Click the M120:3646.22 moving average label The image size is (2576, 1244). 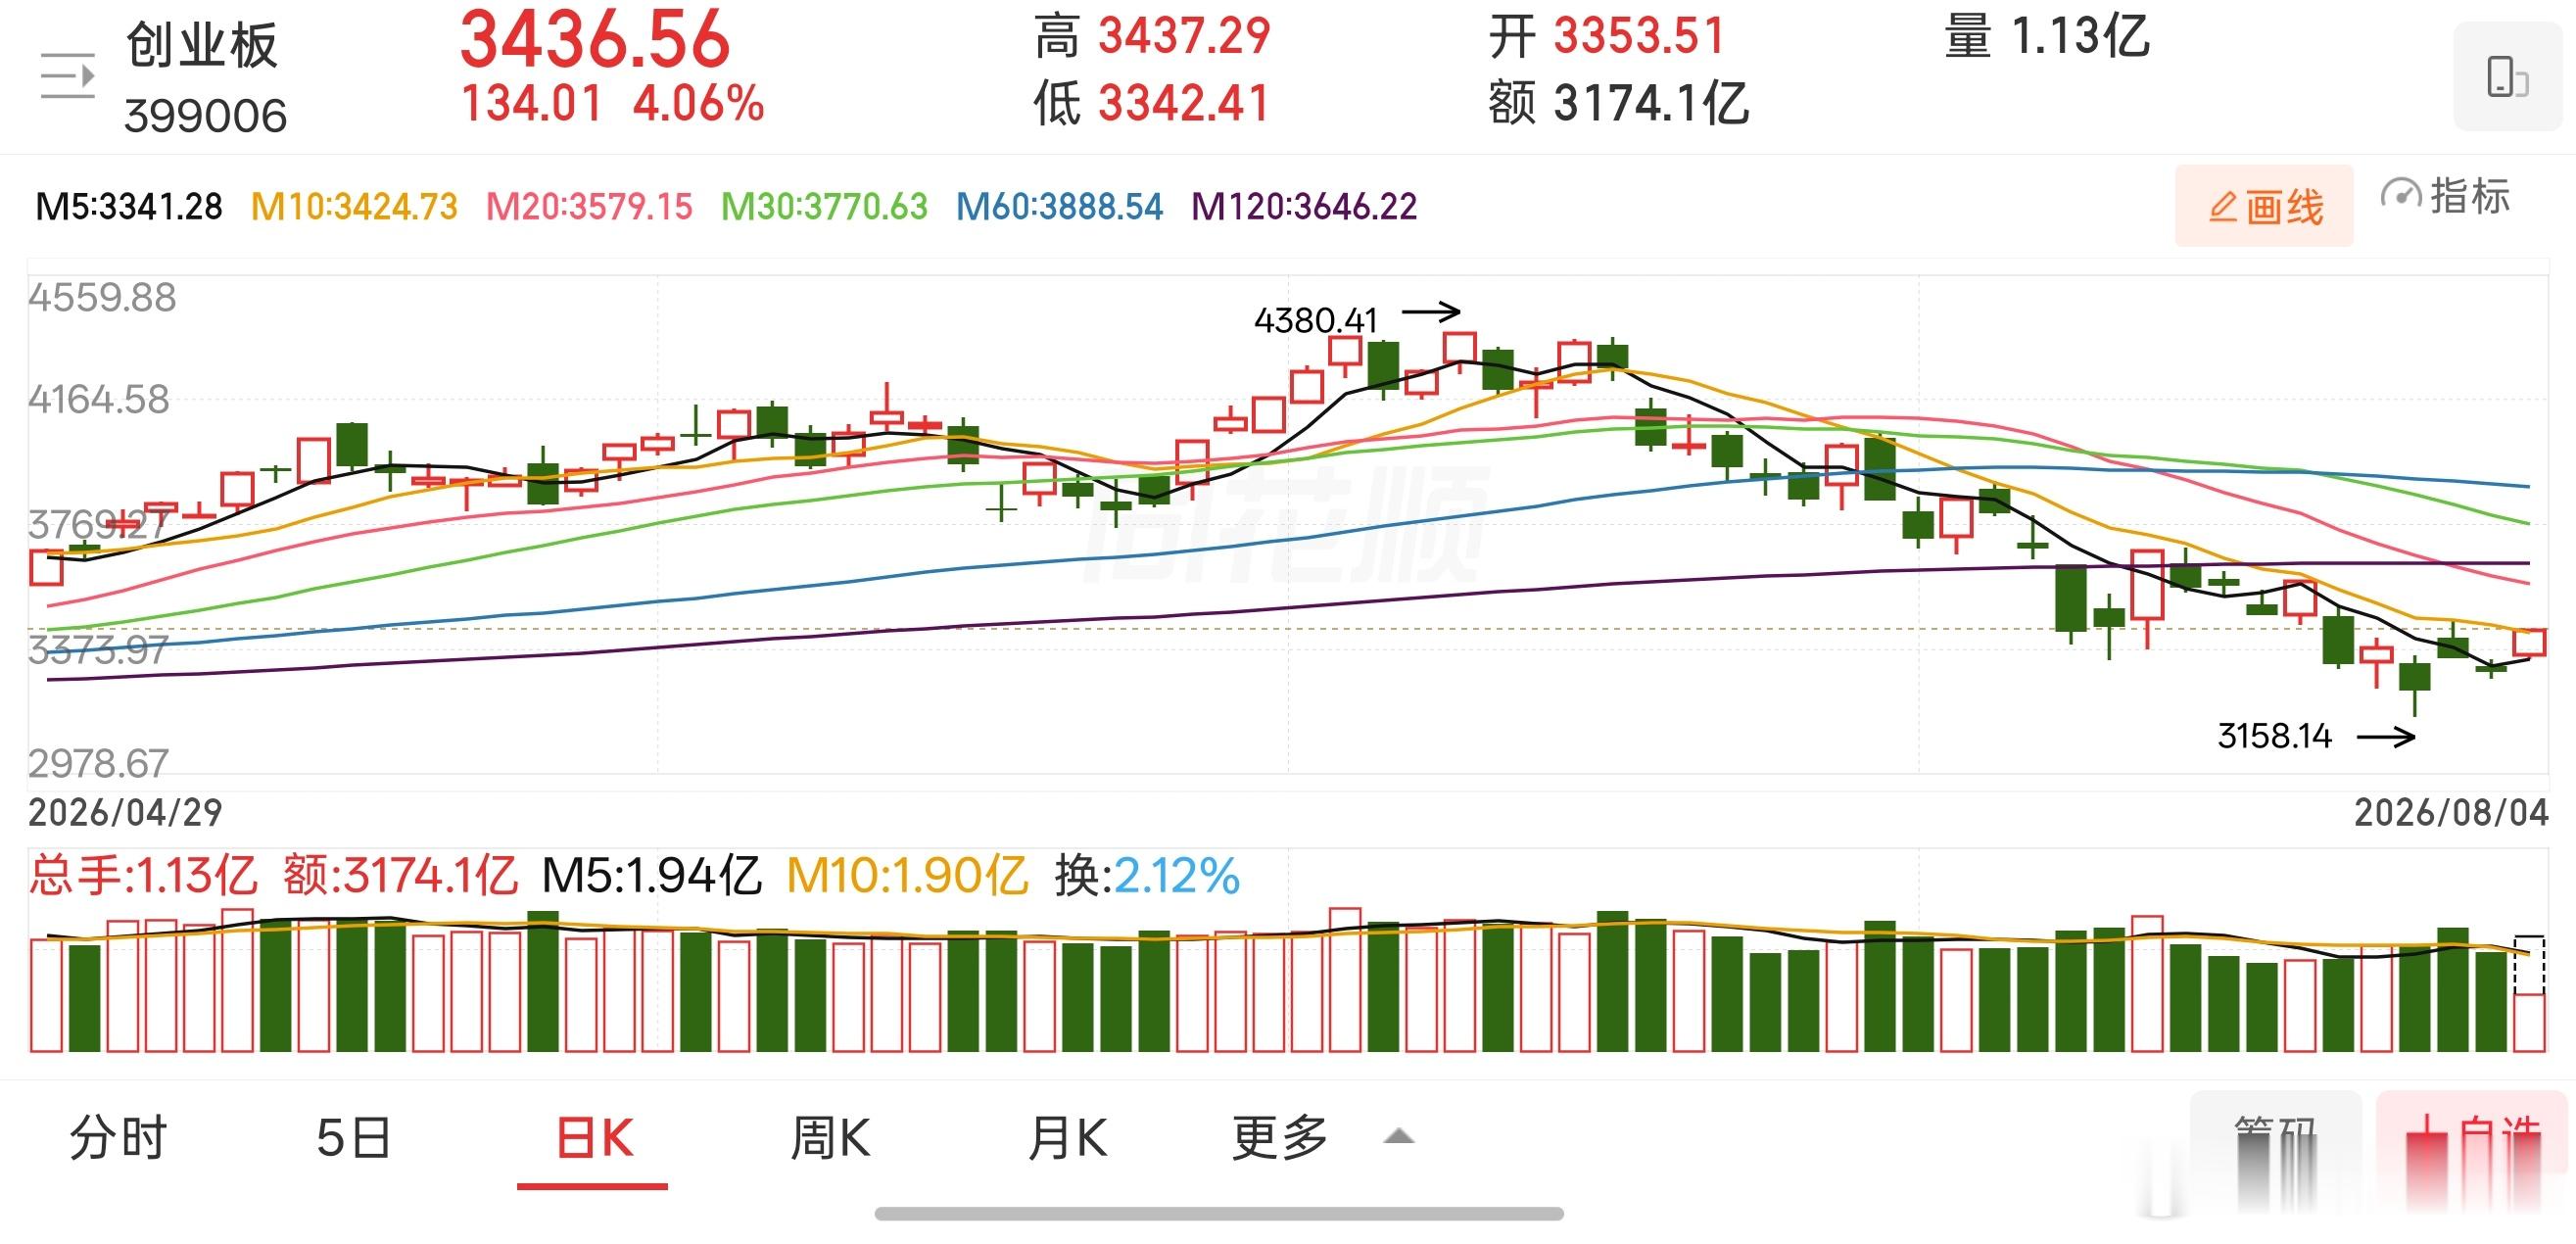1304,207
